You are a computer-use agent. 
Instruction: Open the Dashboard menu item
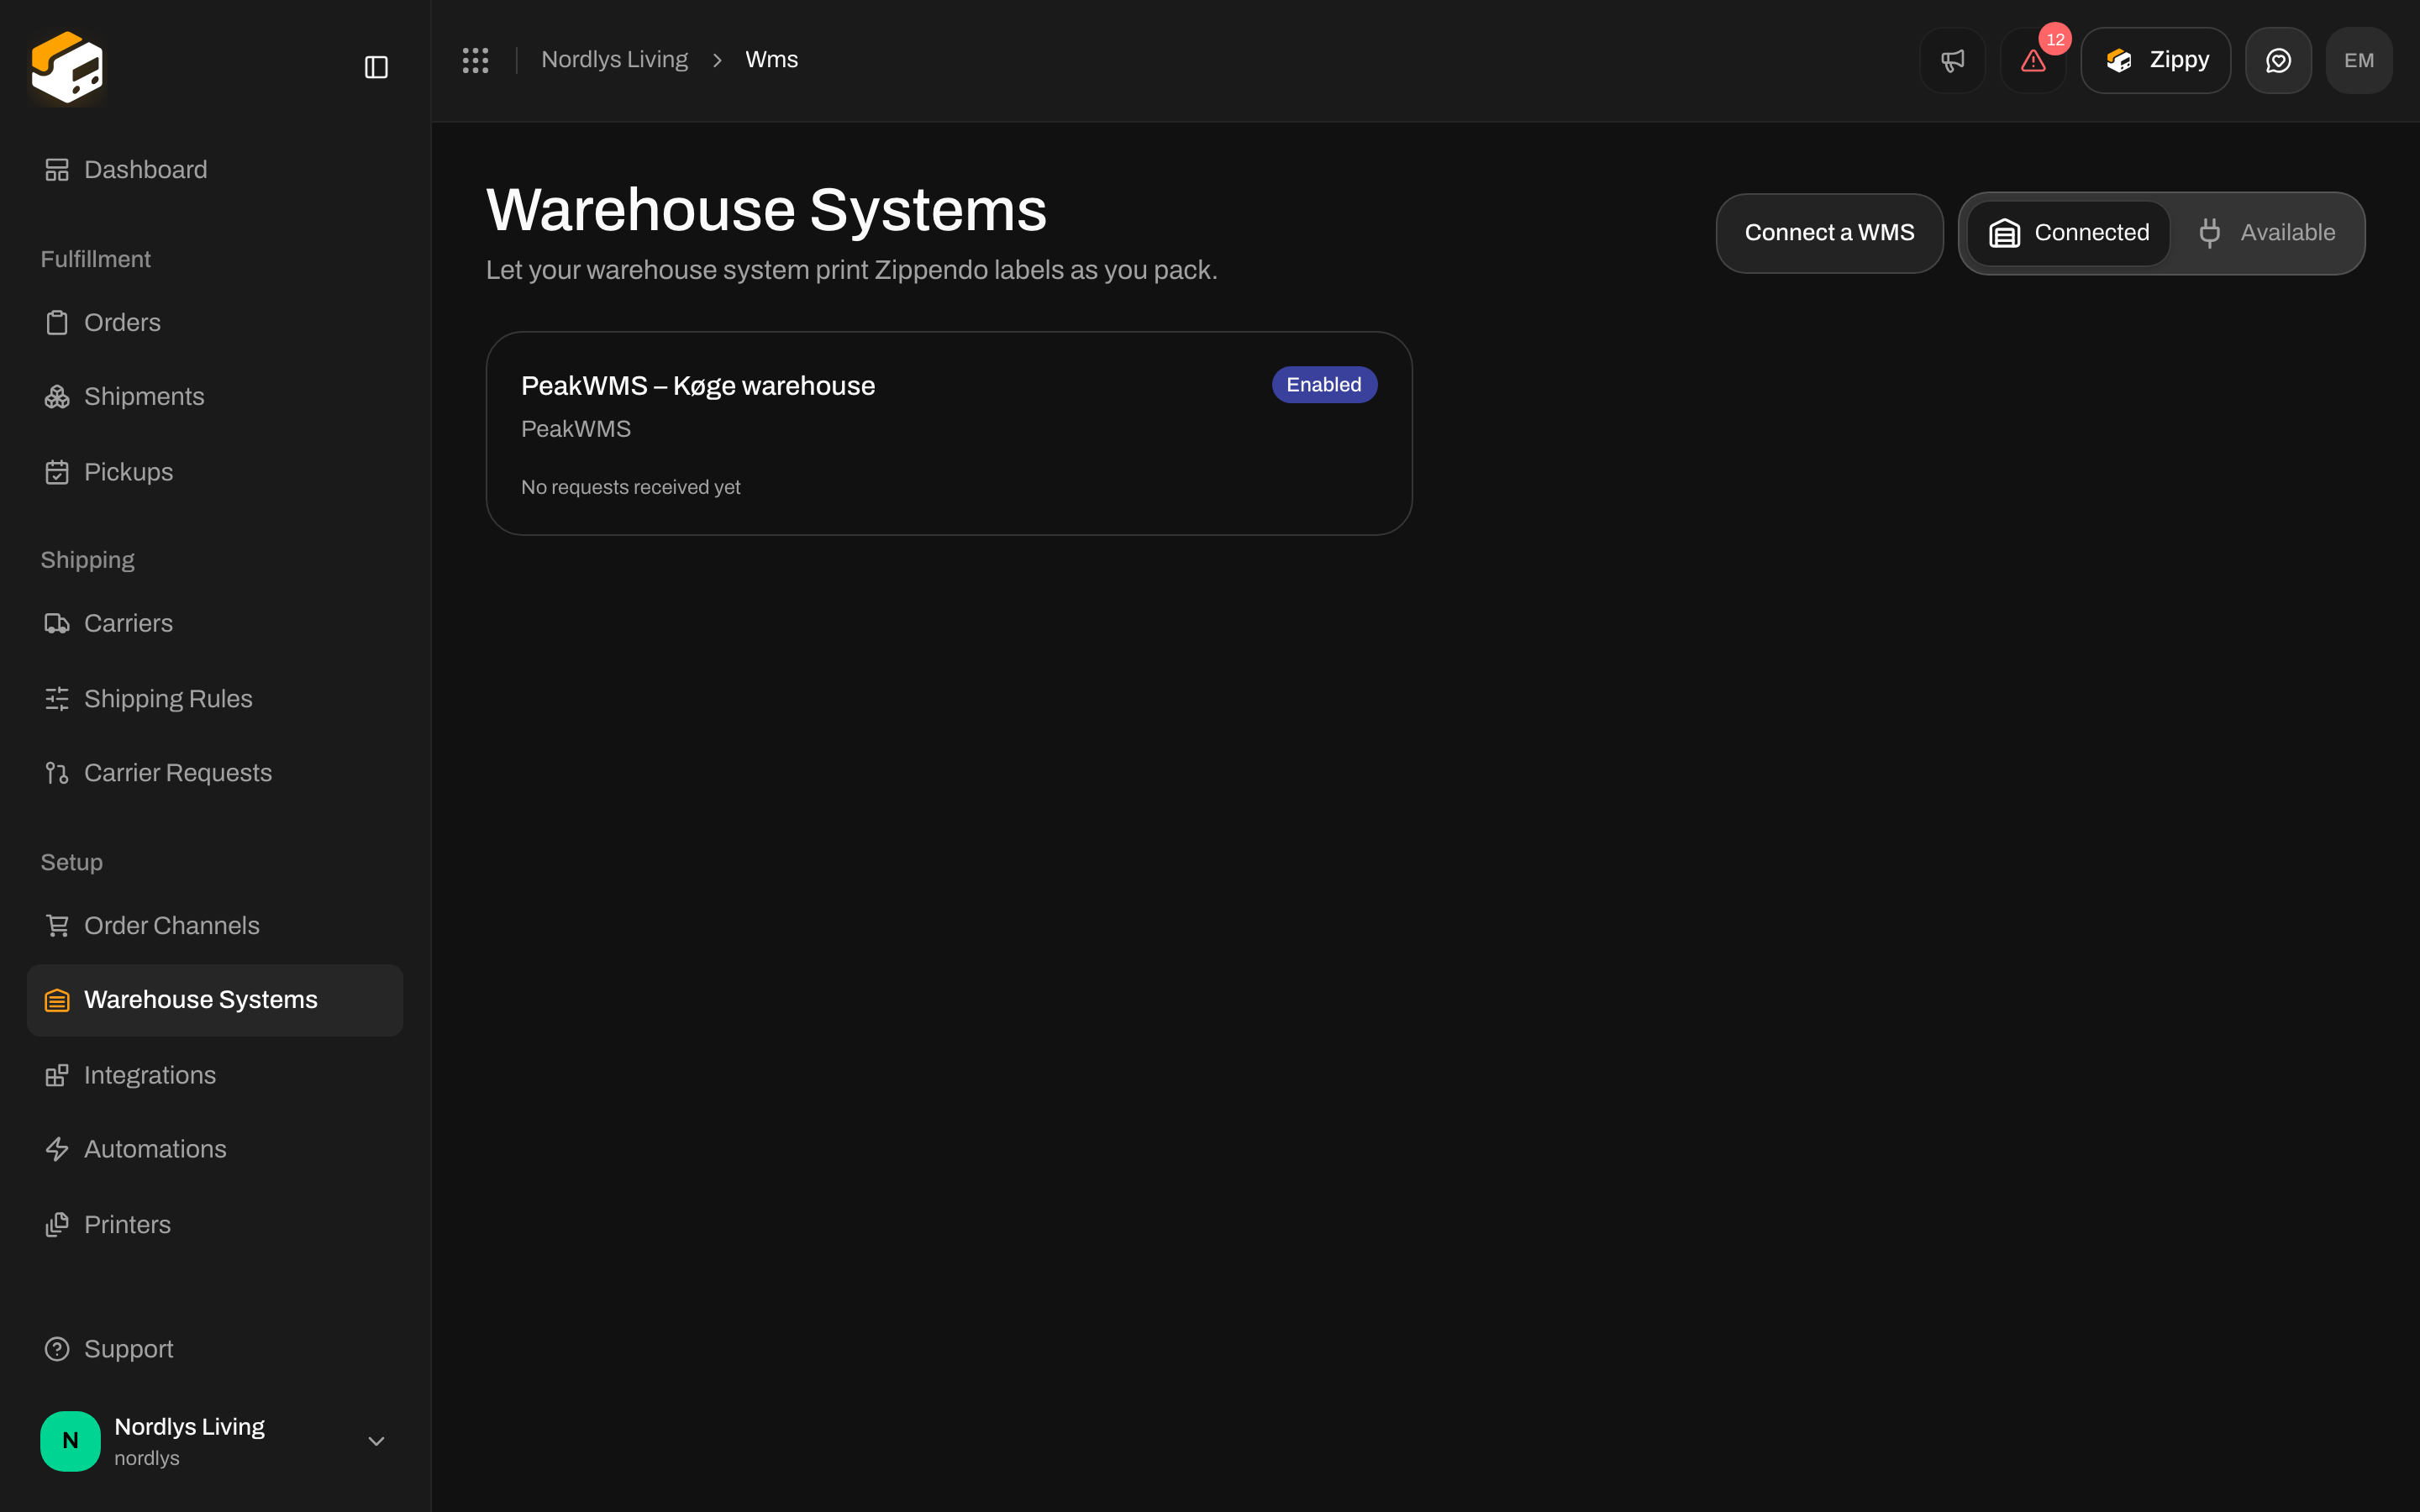[215, 170]
